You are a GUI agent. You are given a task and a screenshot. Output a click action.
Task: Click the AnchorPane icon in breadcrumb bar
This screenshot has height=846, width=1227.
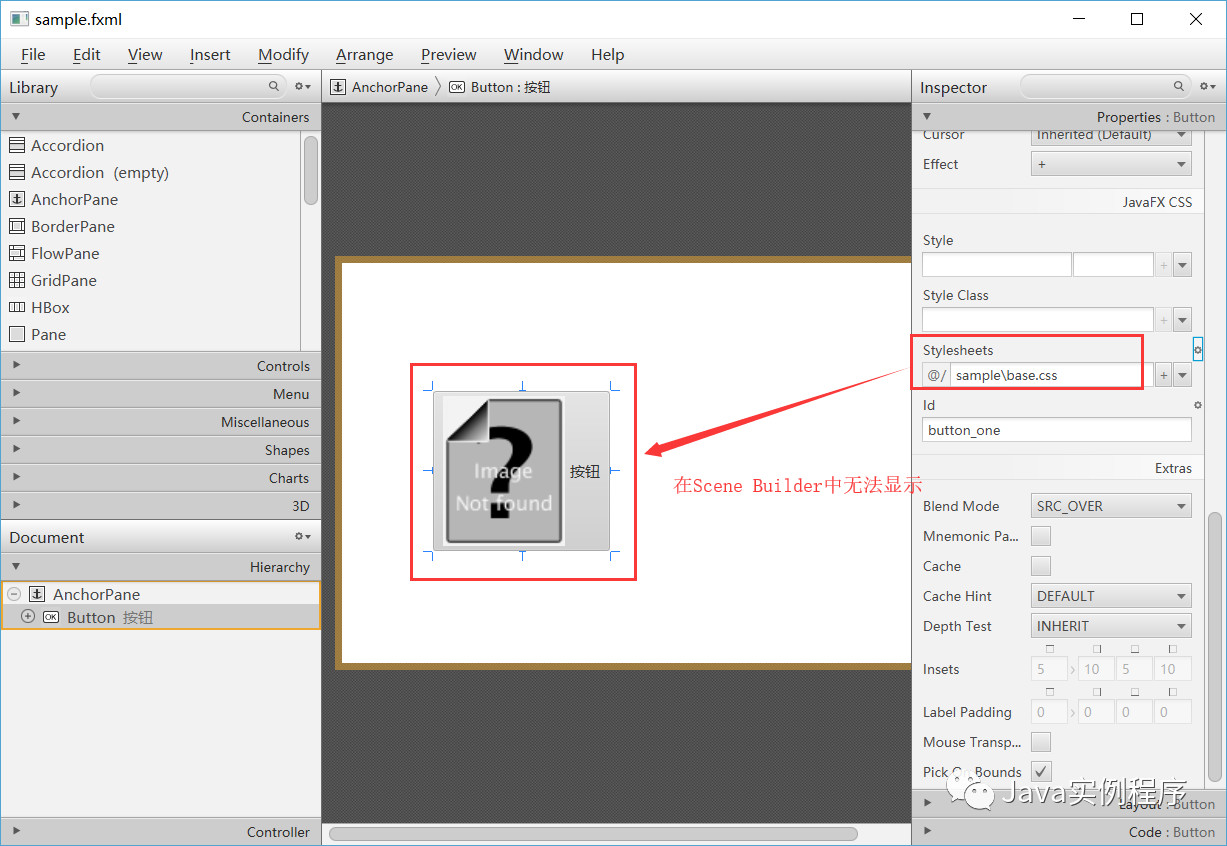(x=337, y=87)
